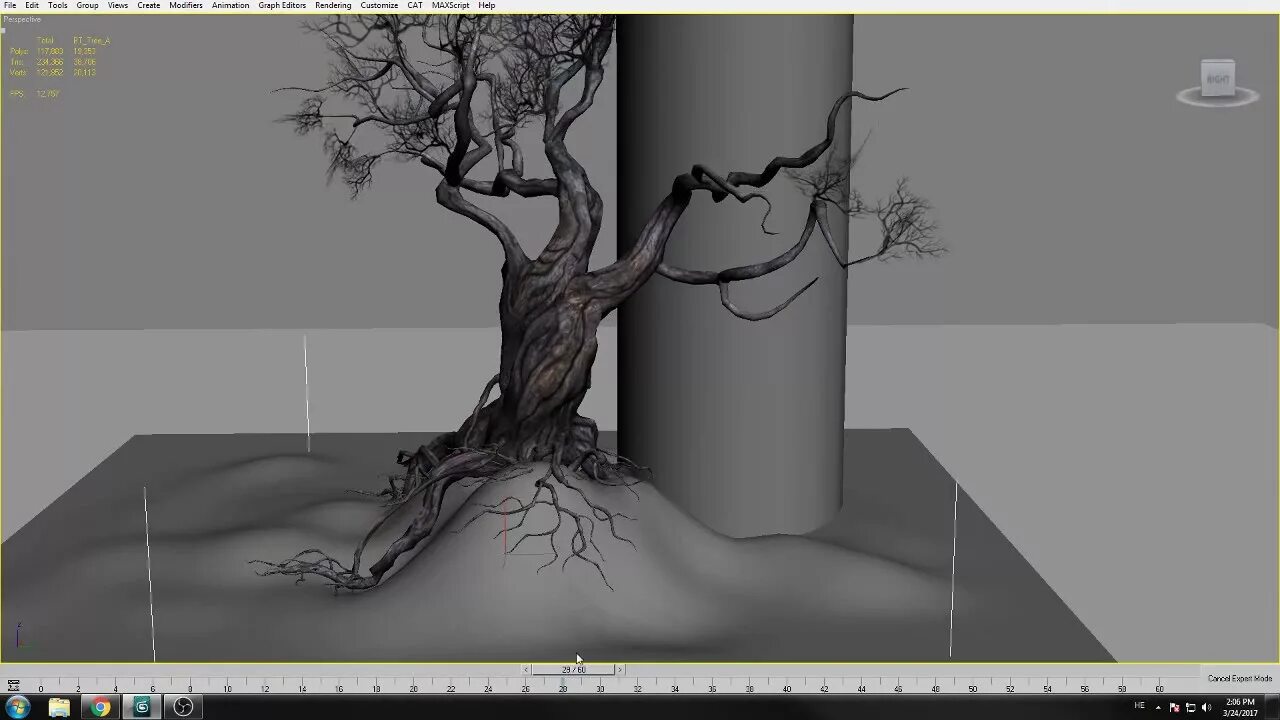Click the FPS readout in viewport
This screenshot has height=720, width=1280.
pos(35,94)
